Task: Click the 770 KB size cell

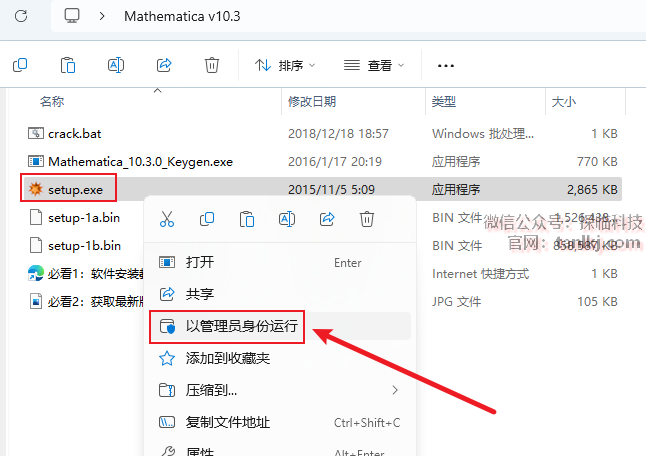Action: (x=597, y=162)
